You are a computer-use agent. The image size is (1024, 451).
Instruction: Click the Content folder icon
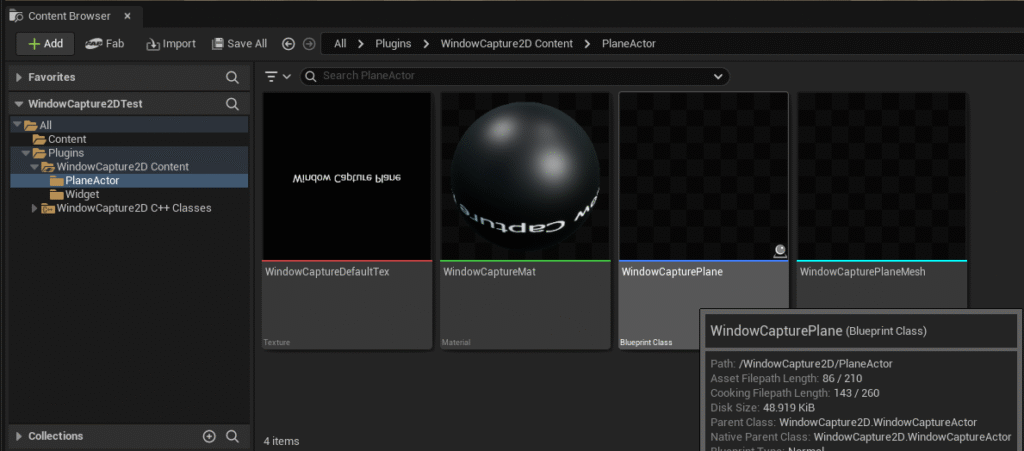[x=39, y=139]
